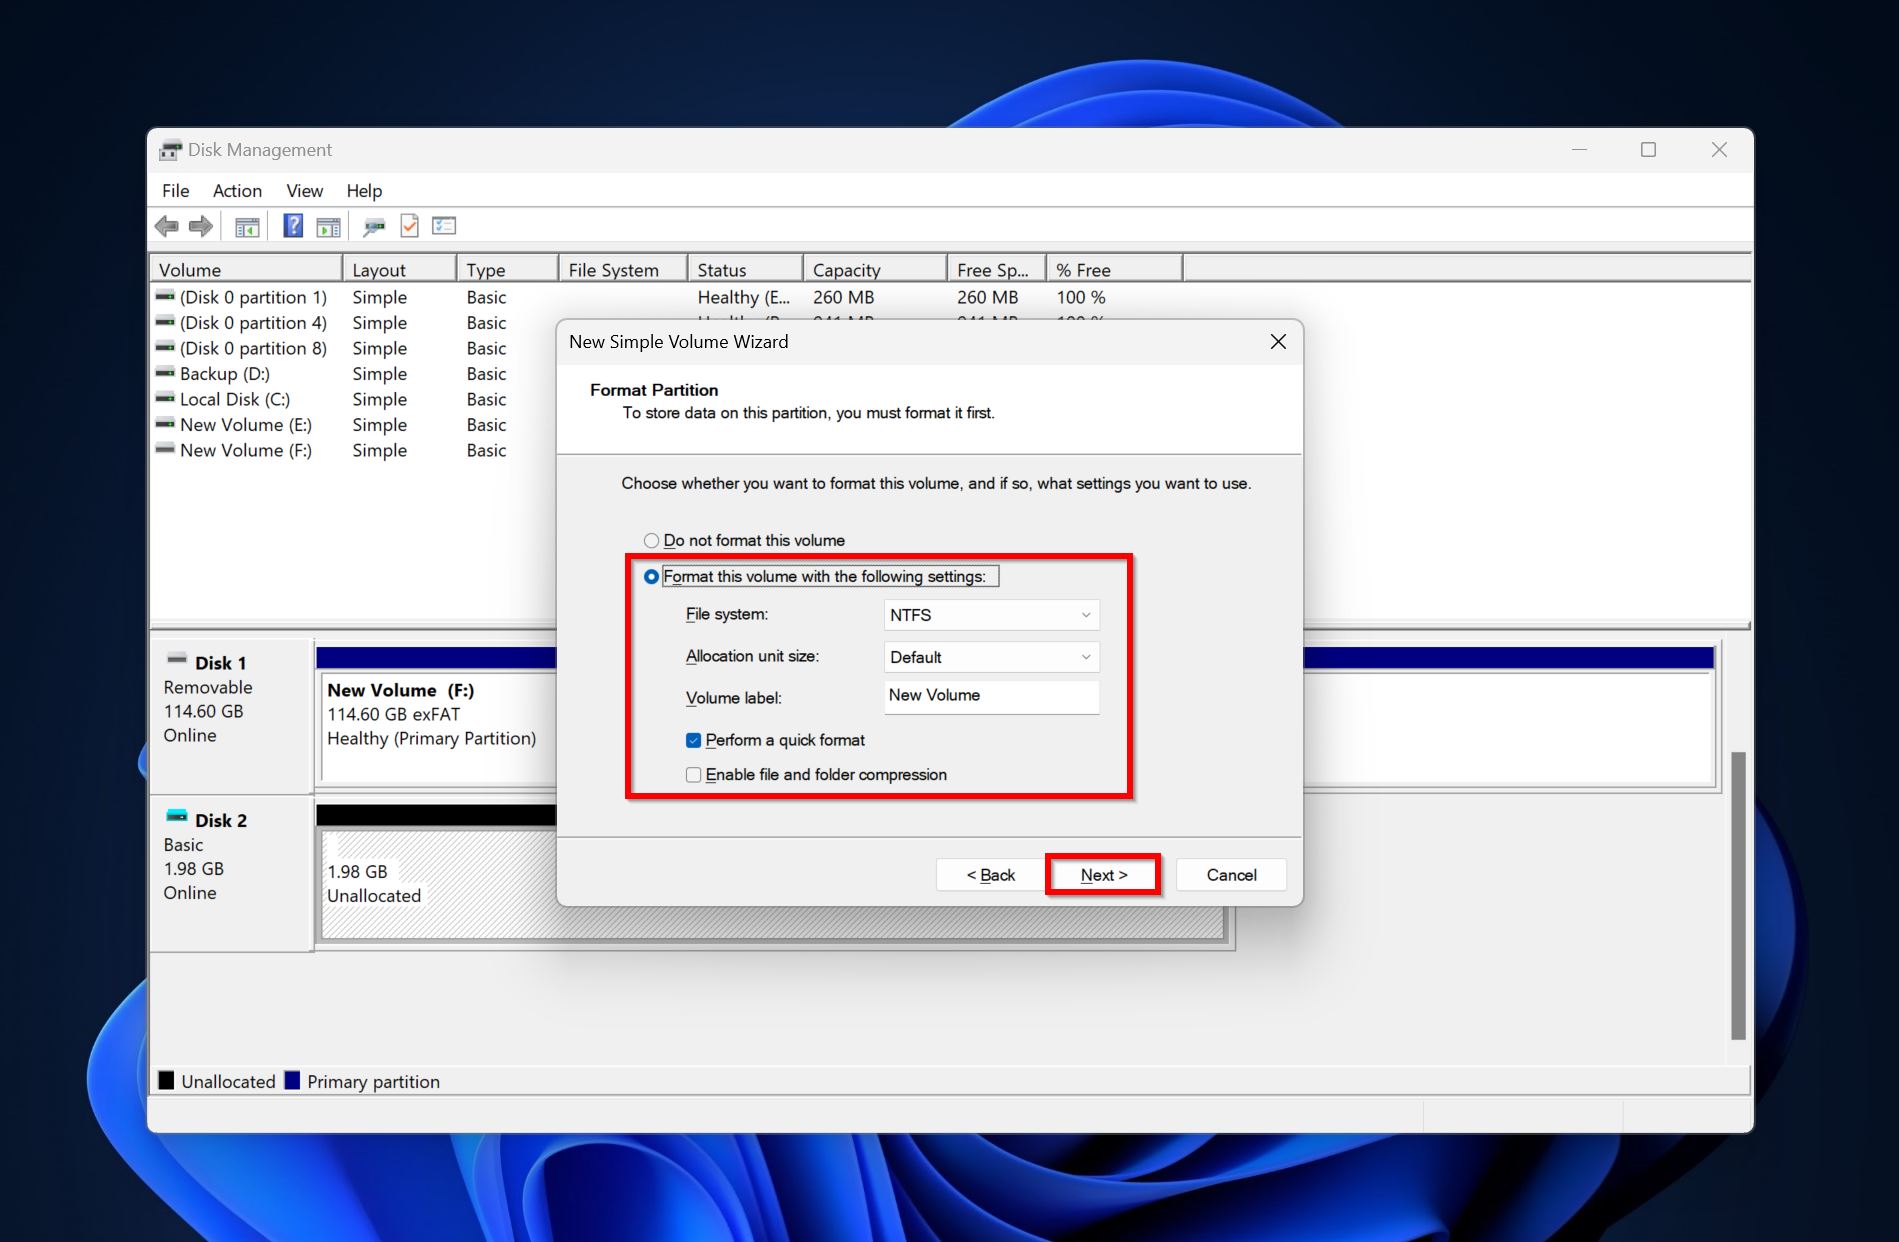Open the File menu
The width and height of the screenshot is (1899, 1242).
[x=175, y=191]
